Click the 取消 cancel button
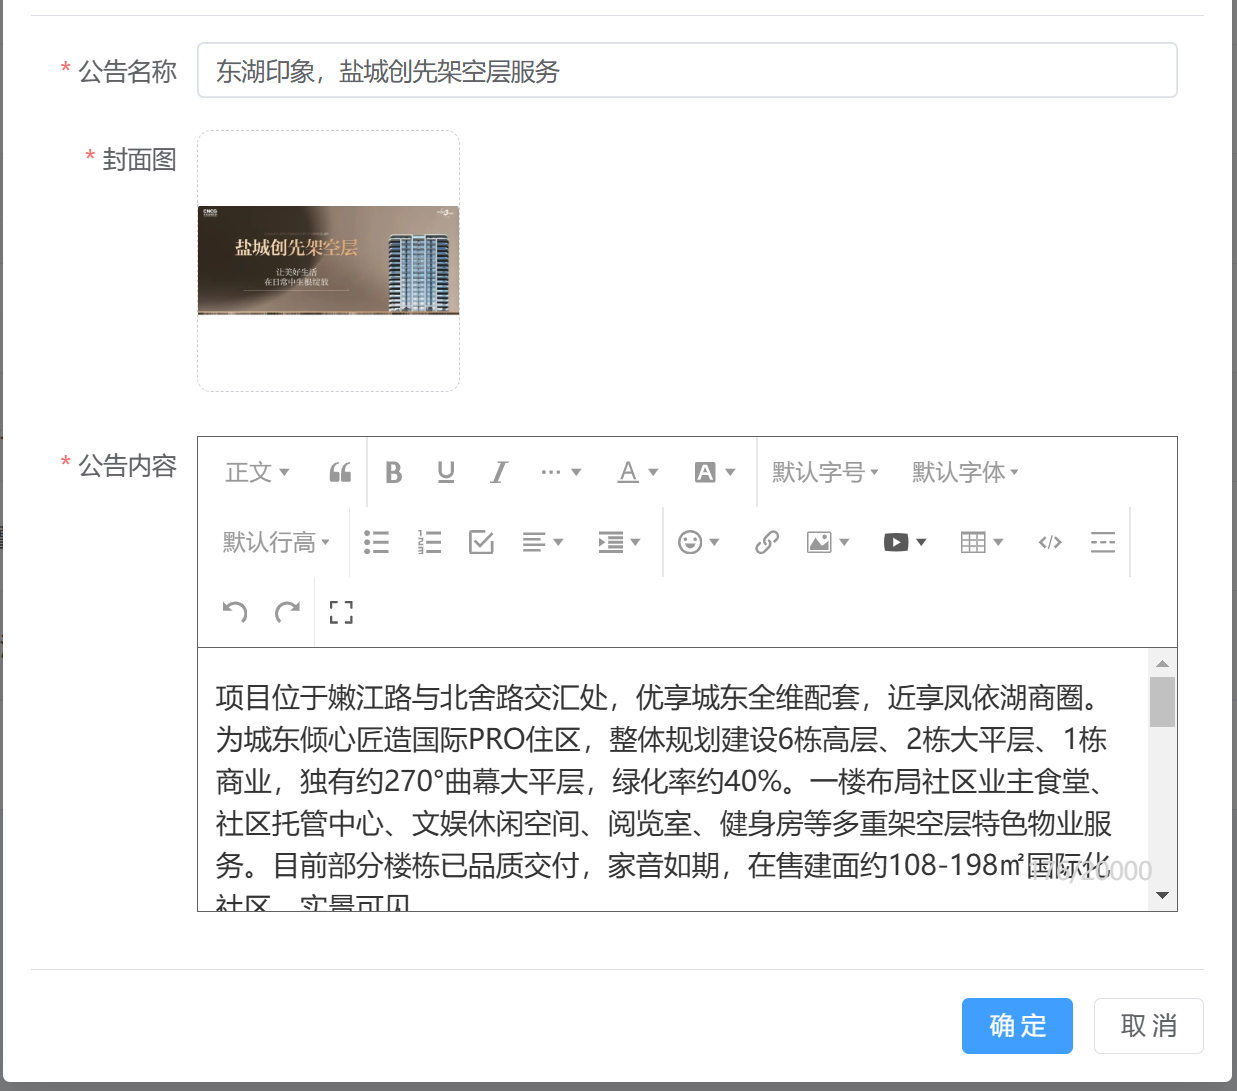Screen dimensions: 1237x1091 [x=1148, y=1026]
